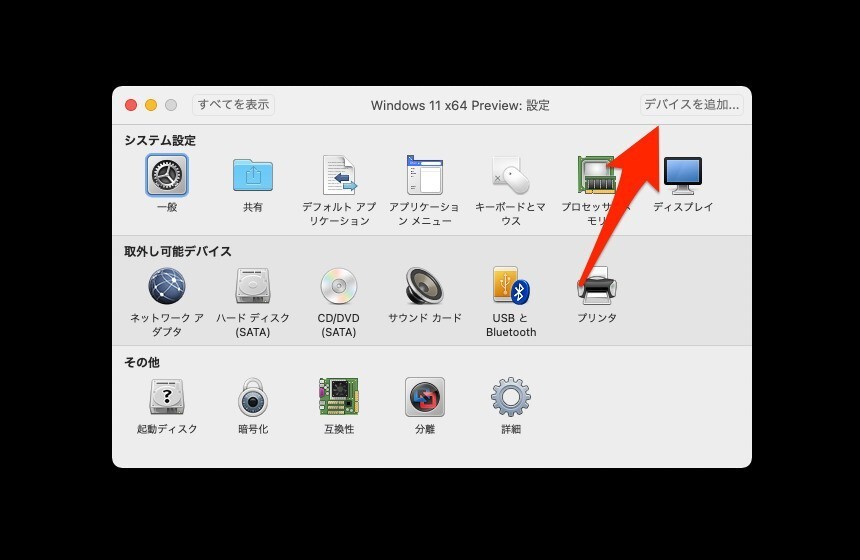Click the システム設定 section heading
The height and width of the screenshot is (560, 860).
pos(160,140)
